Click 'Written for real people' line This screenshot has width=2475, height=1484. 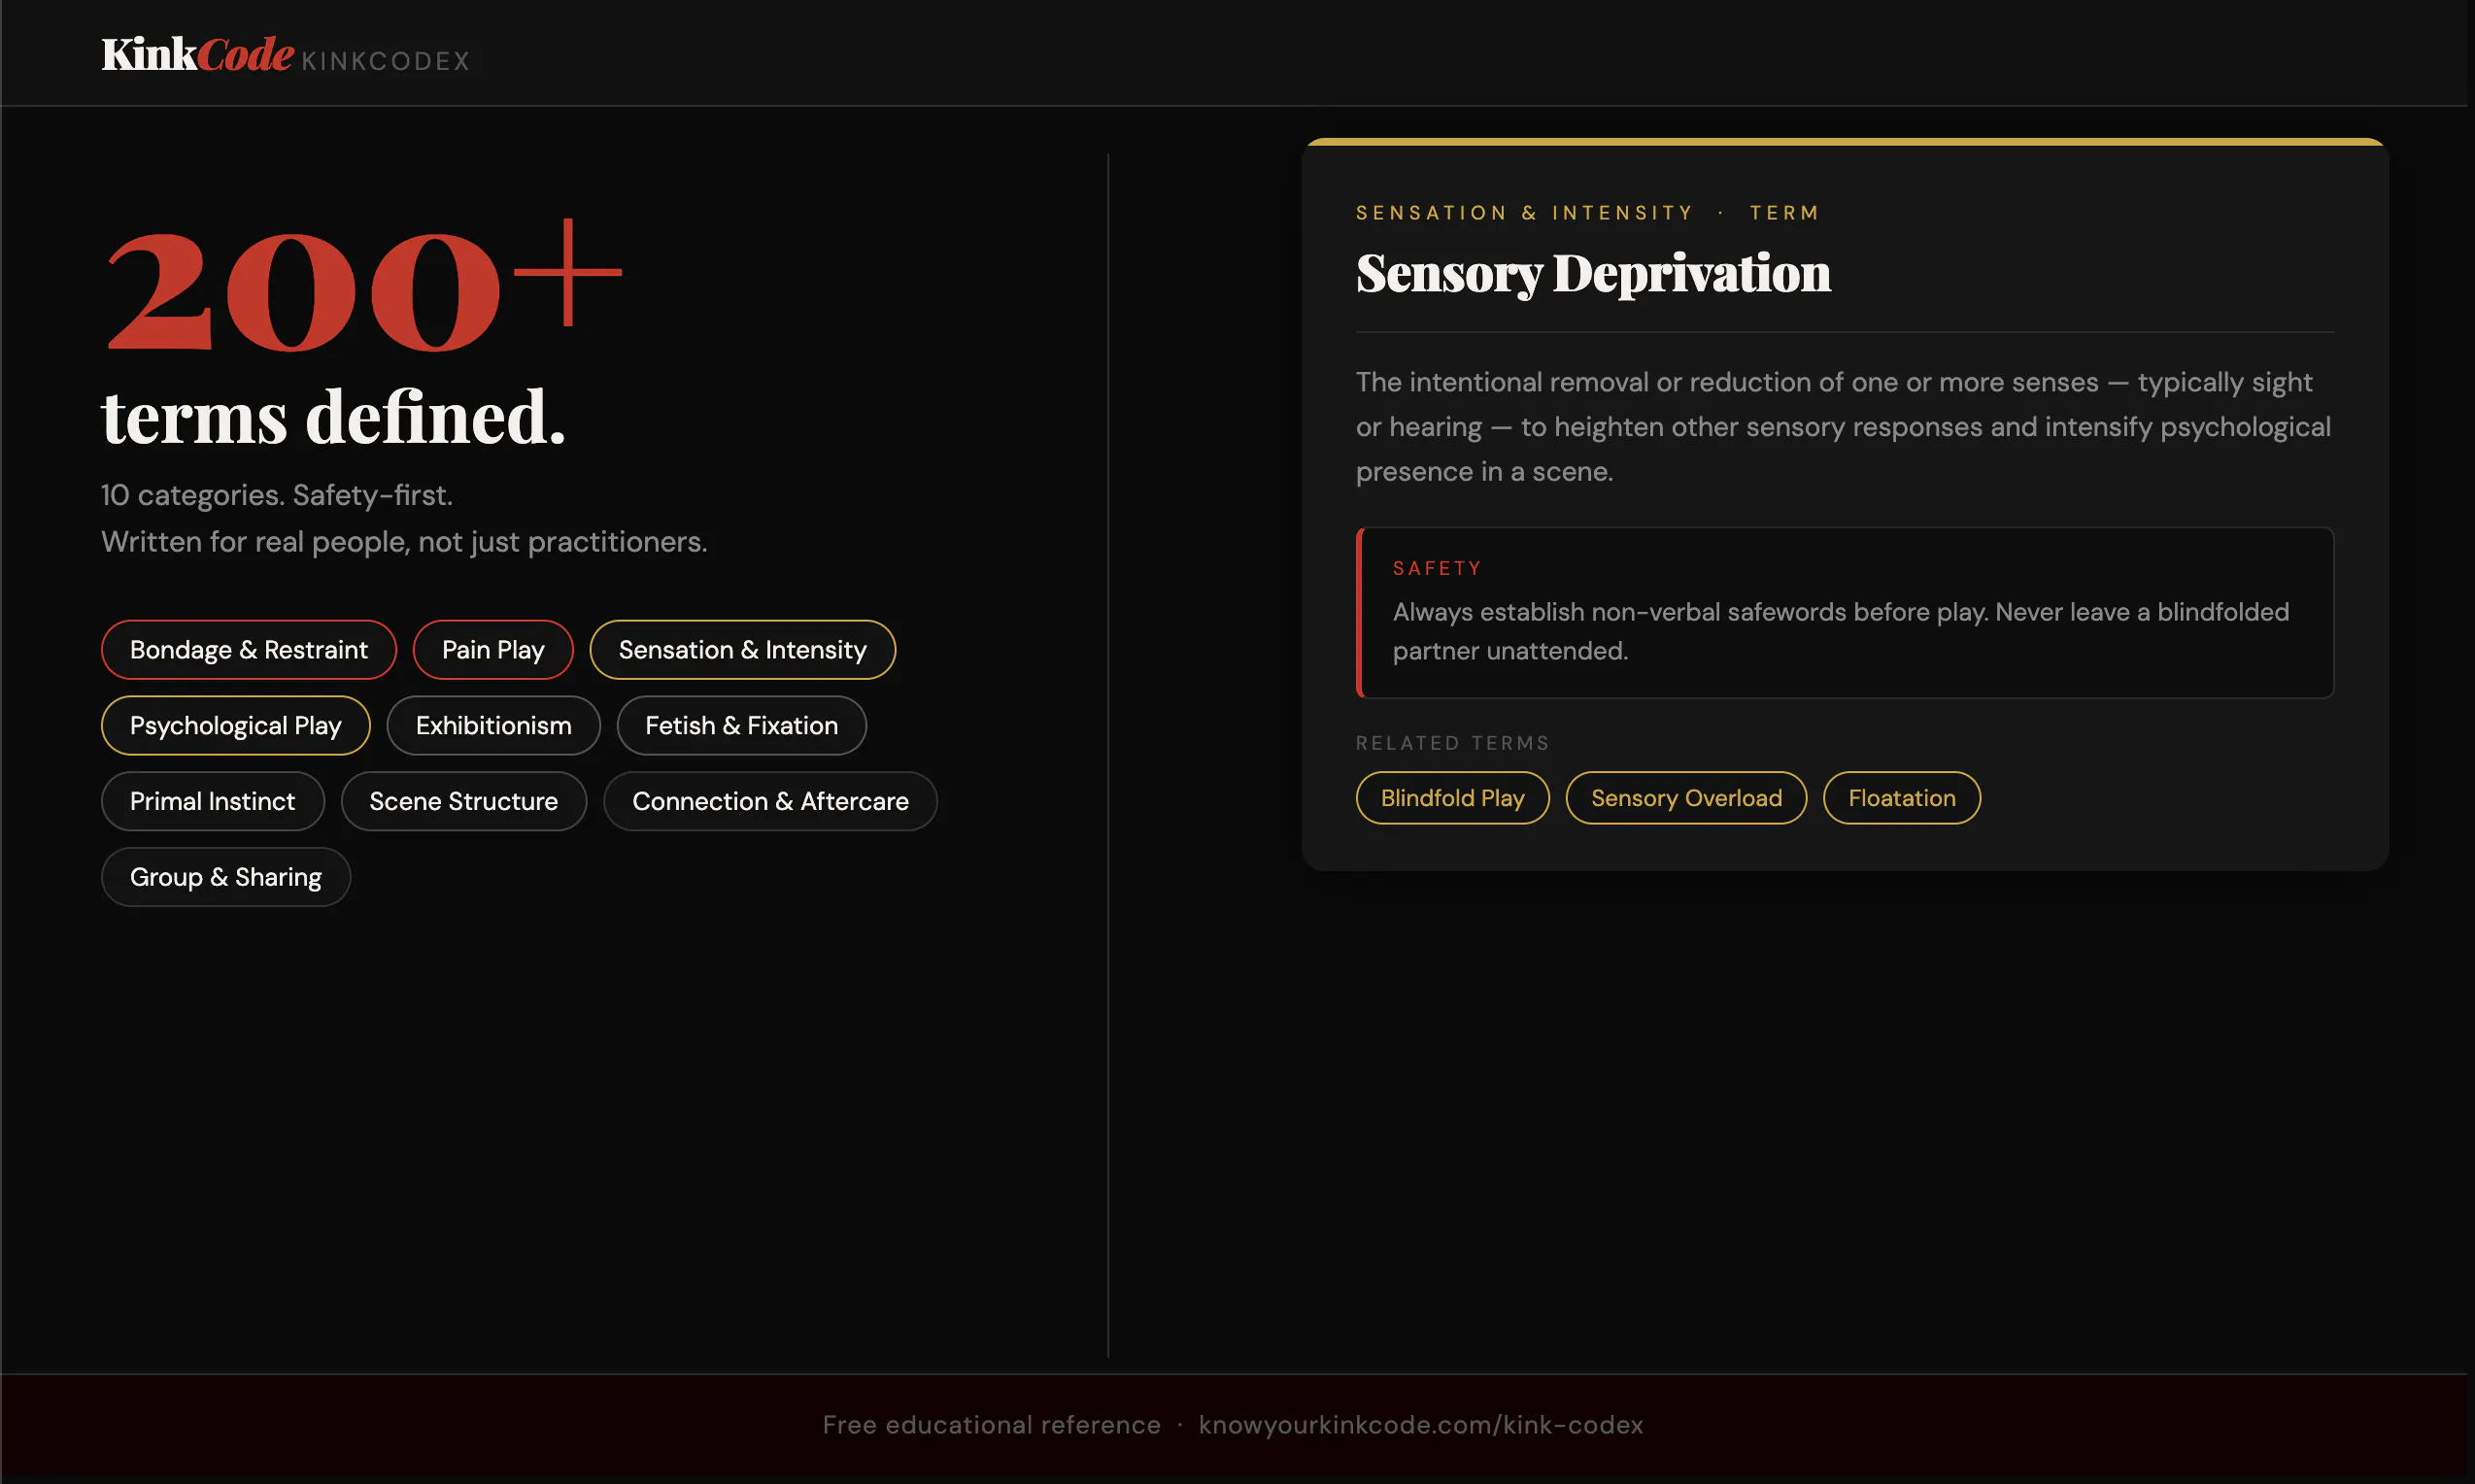(x=404, y=542)
